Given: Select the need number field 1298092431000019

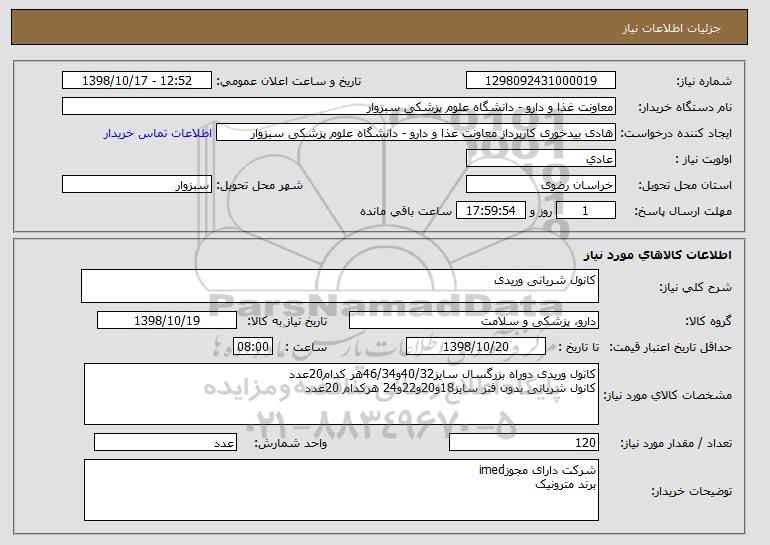Looking at the screenshot, I should click(x=541, y=81).
